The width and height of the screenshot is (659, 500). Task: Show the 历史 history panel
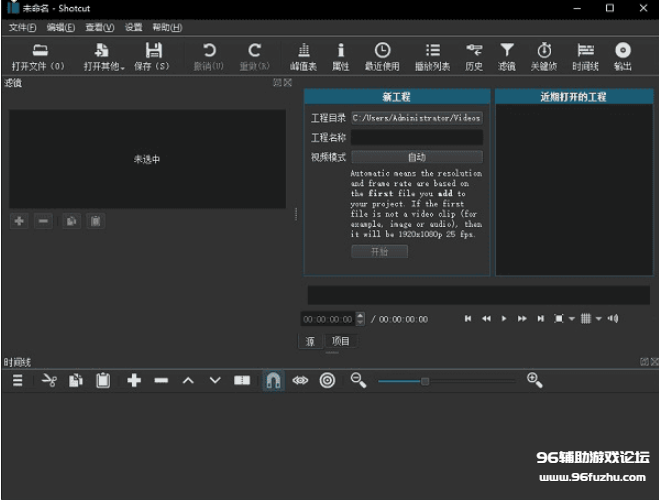coord(473,55)
